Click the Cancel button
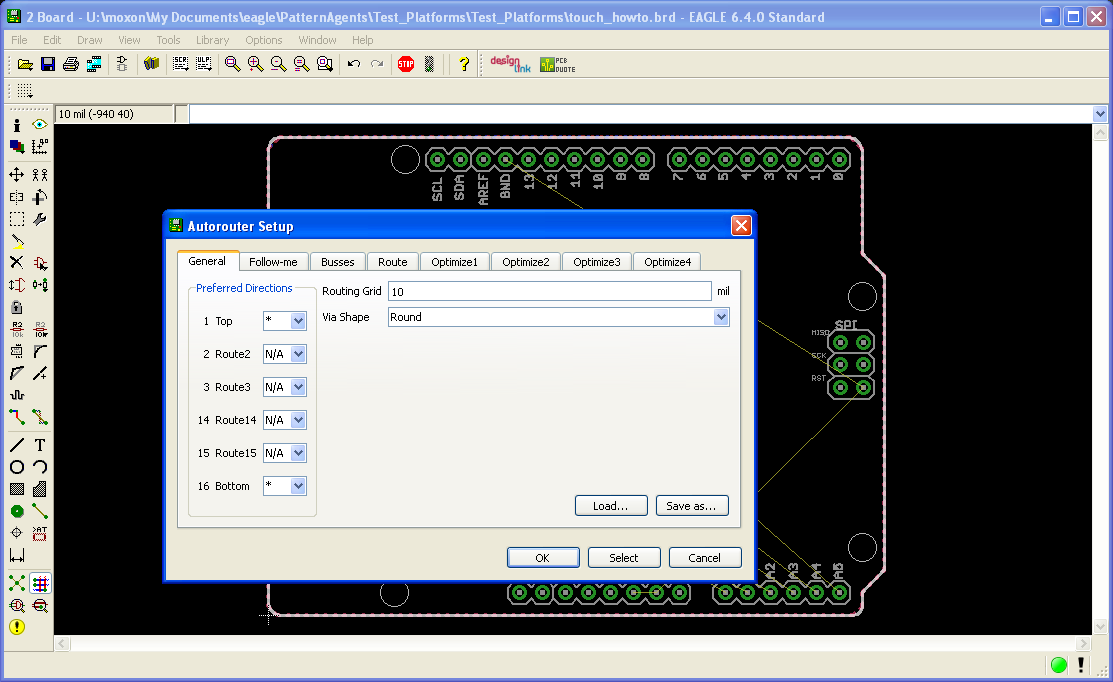 [x=705, y=558]
